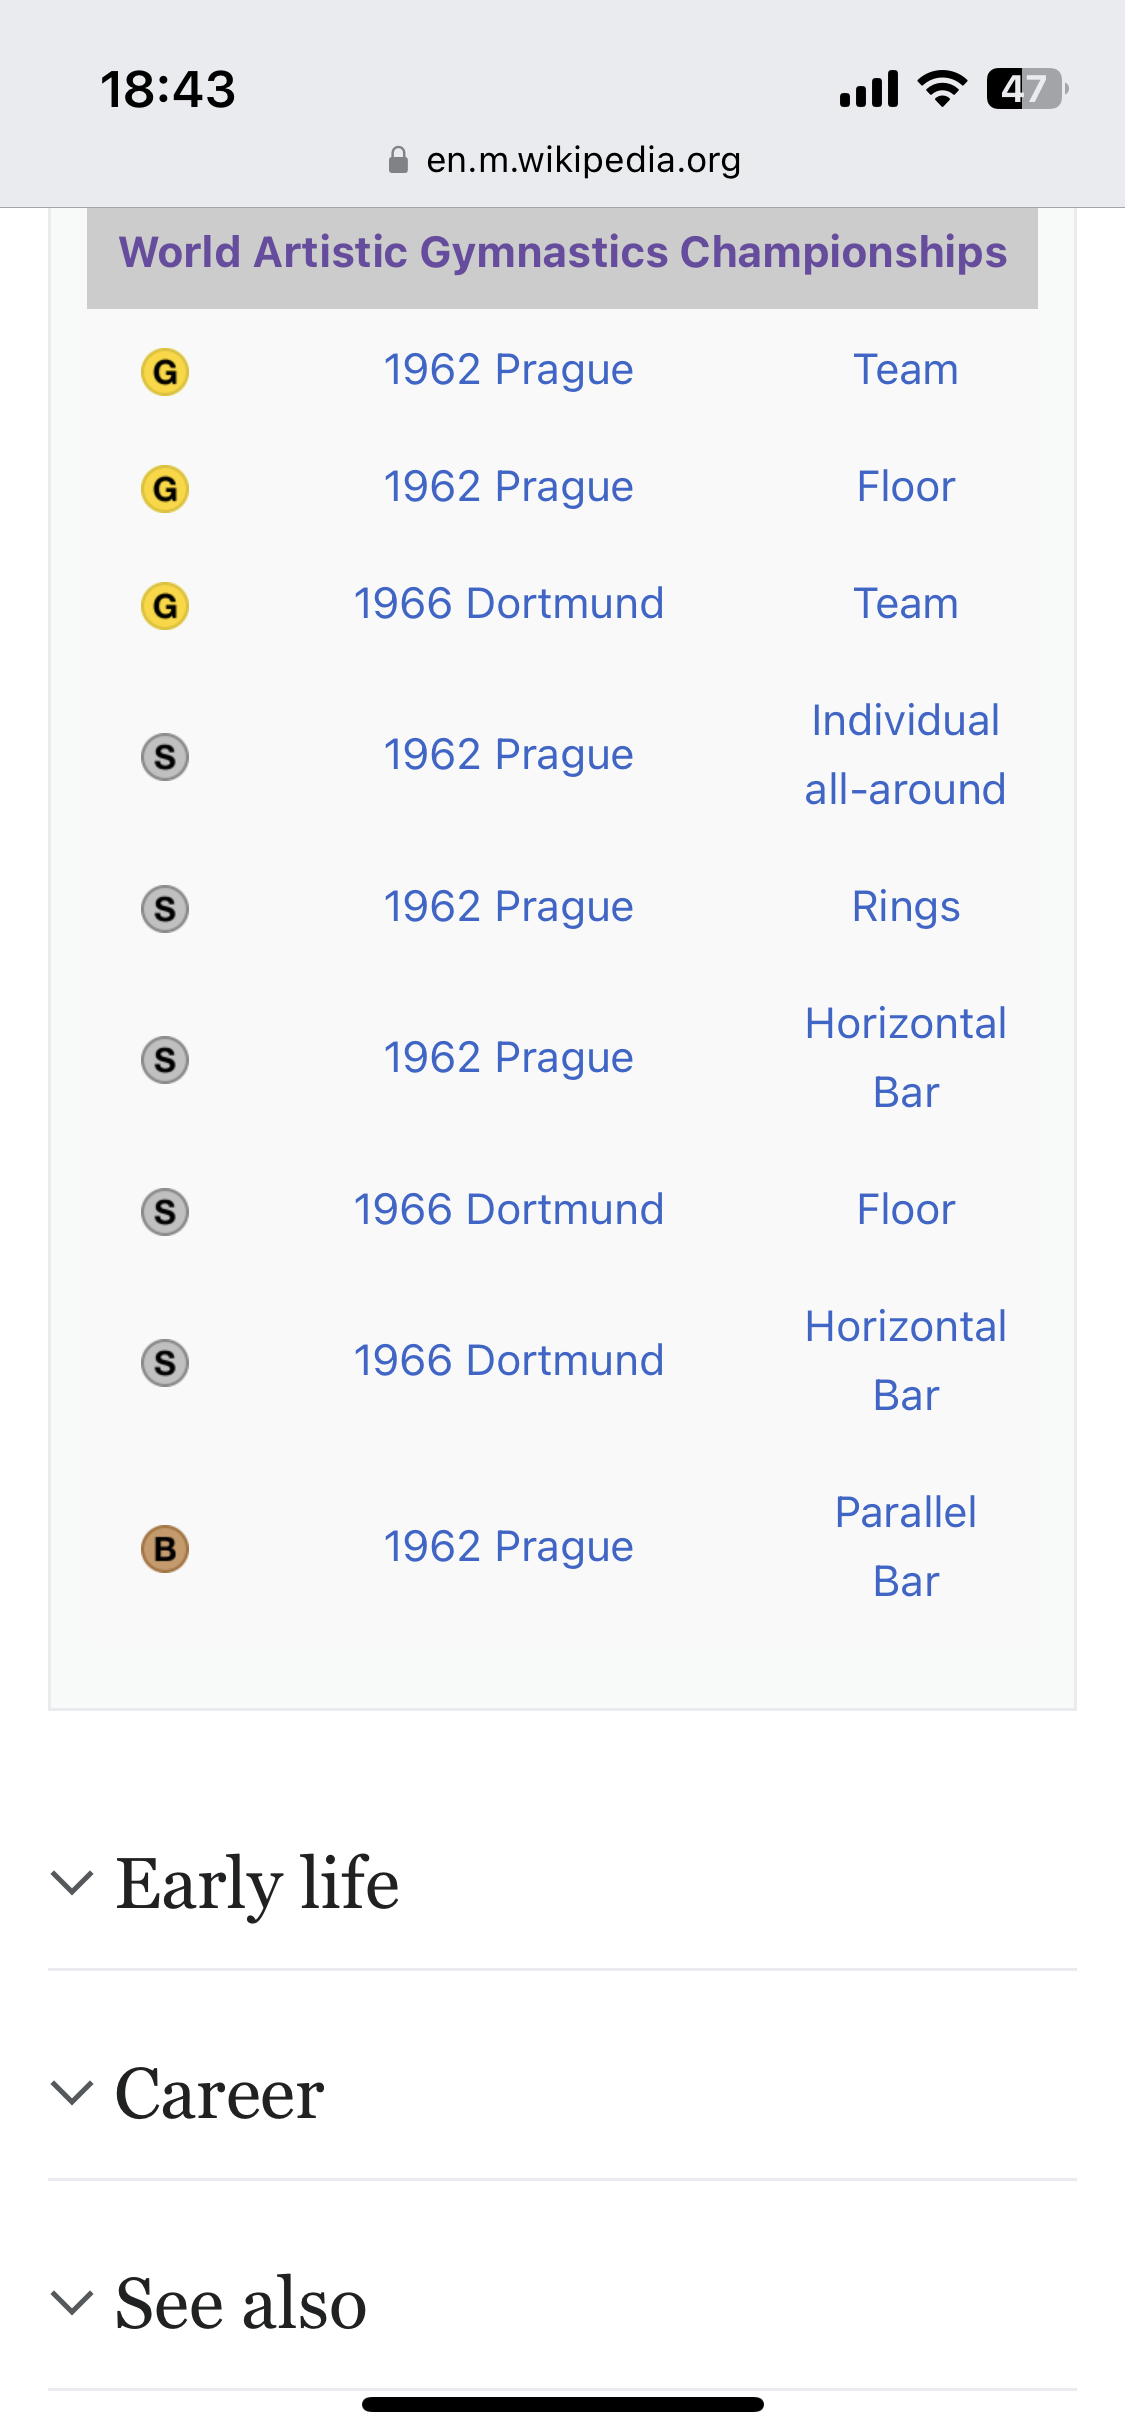Tap the Wi-Fi icon in the status bar
Viewport: 1125px width, 2436px height.
pyautogui.click(x=942, y=89)
